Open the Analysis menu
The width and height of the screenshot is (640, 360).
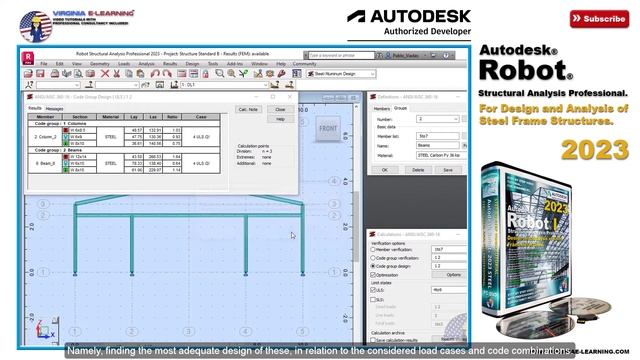(146, 64)
